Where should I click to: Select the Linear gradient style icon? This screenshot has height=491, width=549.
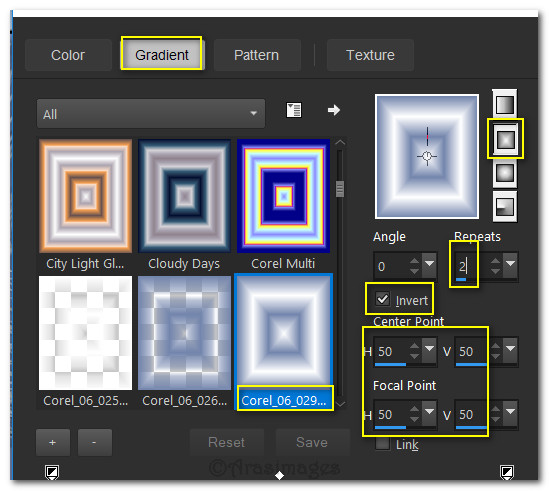[505, 105]
